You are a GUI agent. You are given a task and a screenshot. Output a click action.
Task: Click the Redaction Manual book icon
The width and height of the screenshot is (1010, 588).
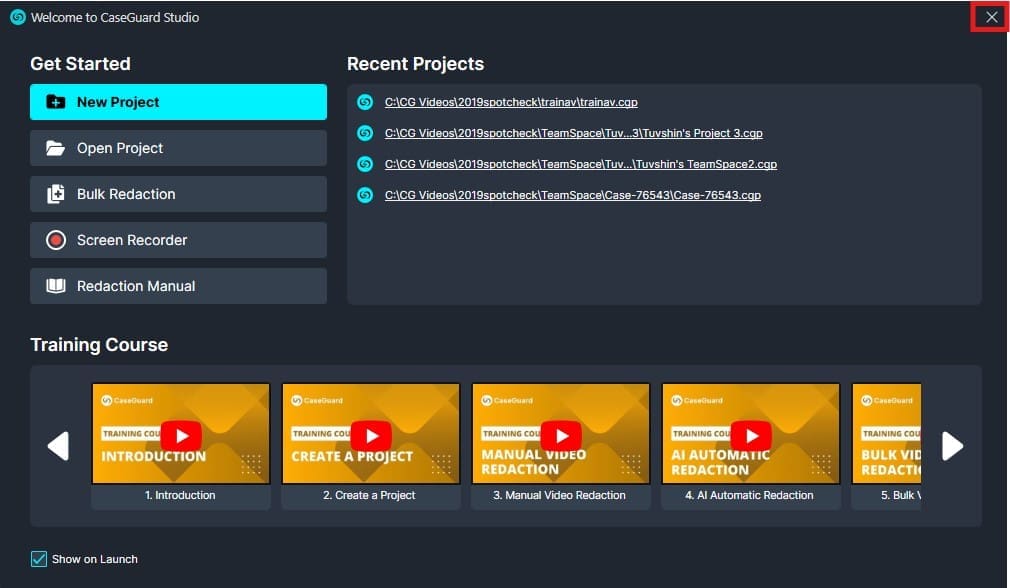pyautogui.click(x=56, y=286)
